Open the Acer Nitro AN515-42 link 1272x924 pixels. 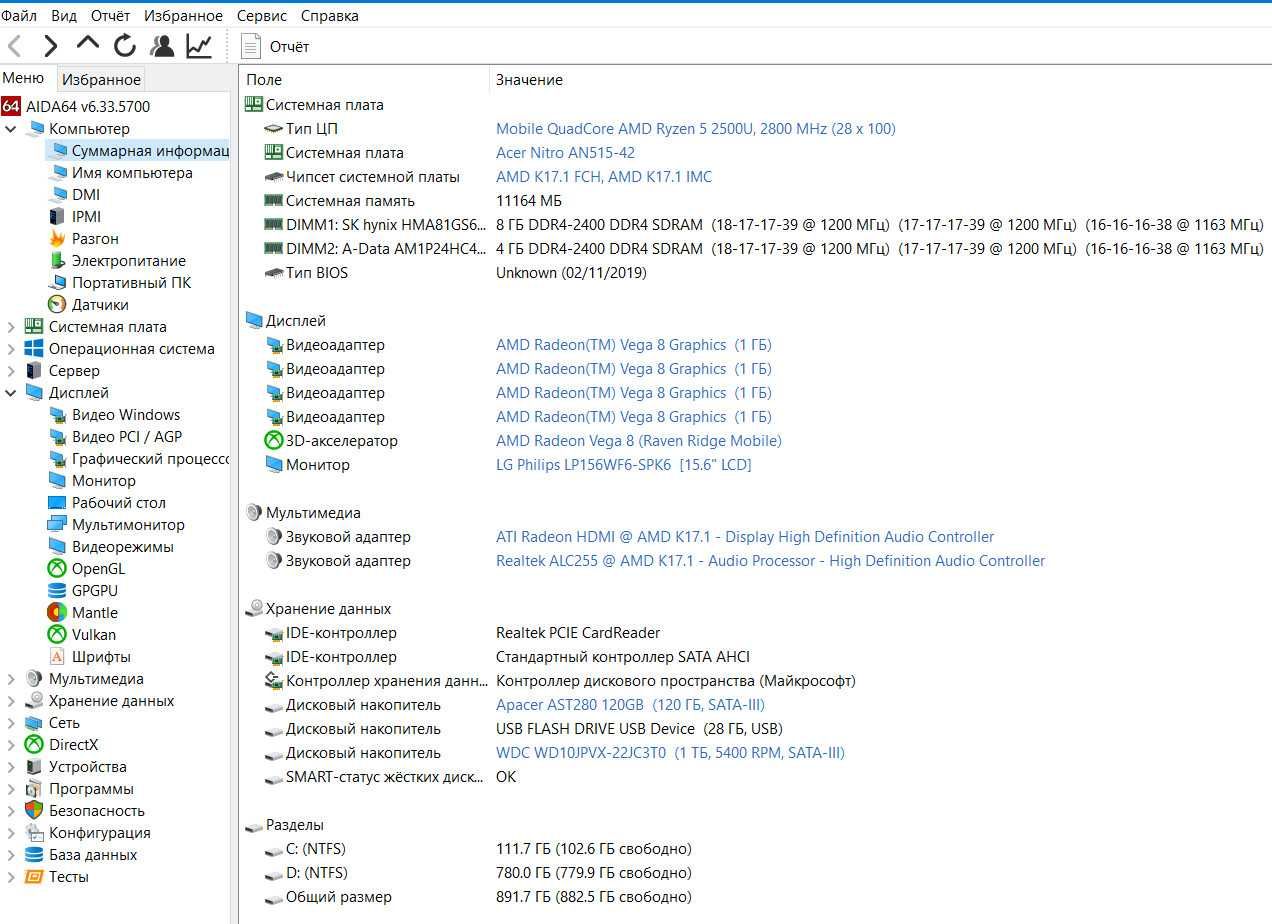(x=565, y=153)
